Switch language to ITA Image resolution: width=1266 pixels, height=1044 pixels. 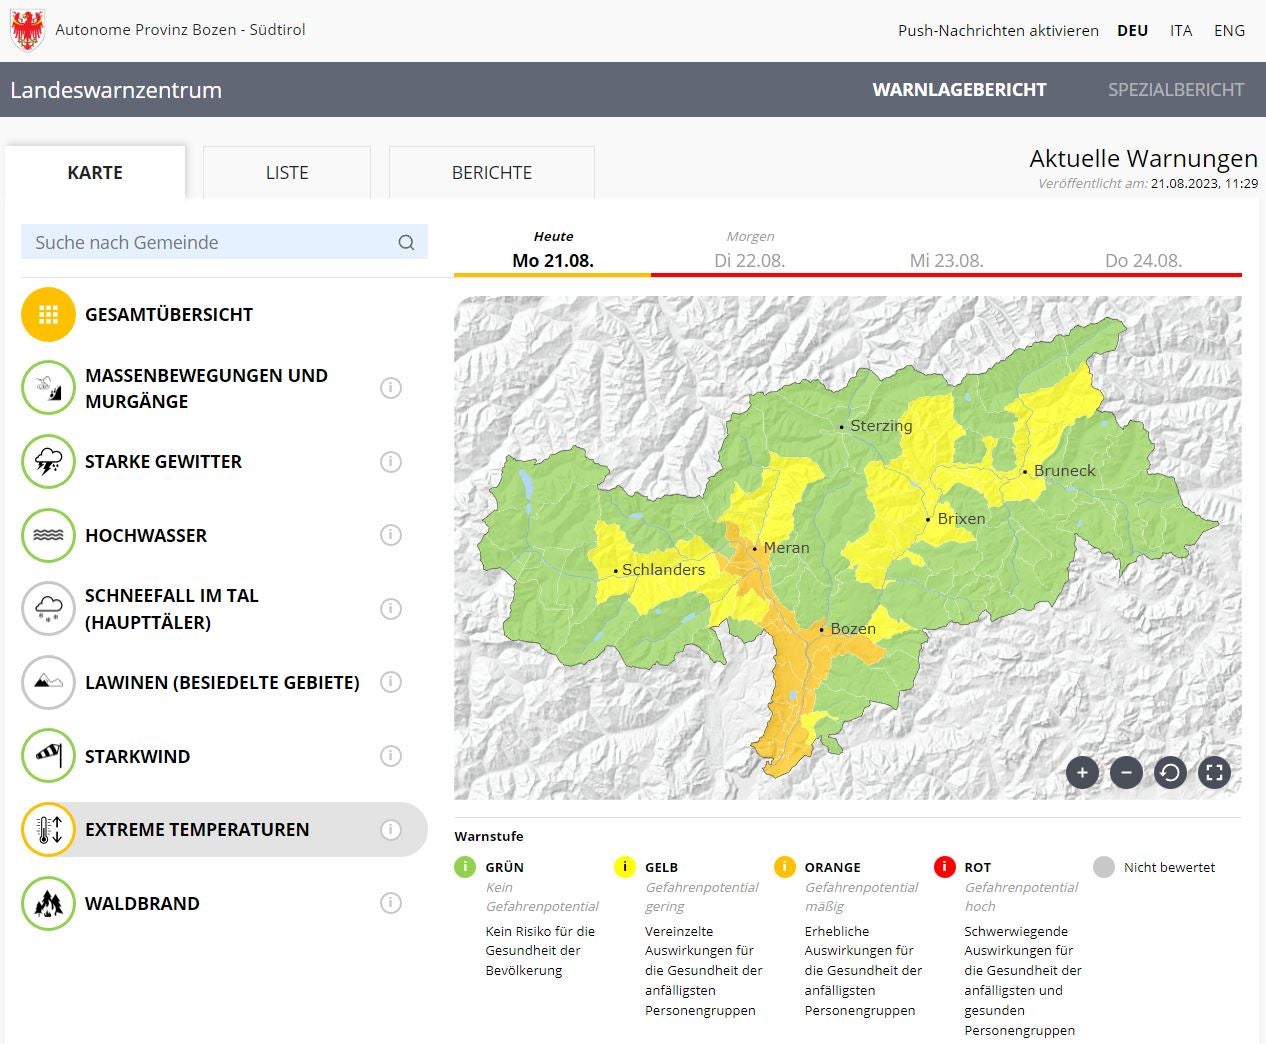tap(1181, 31)
